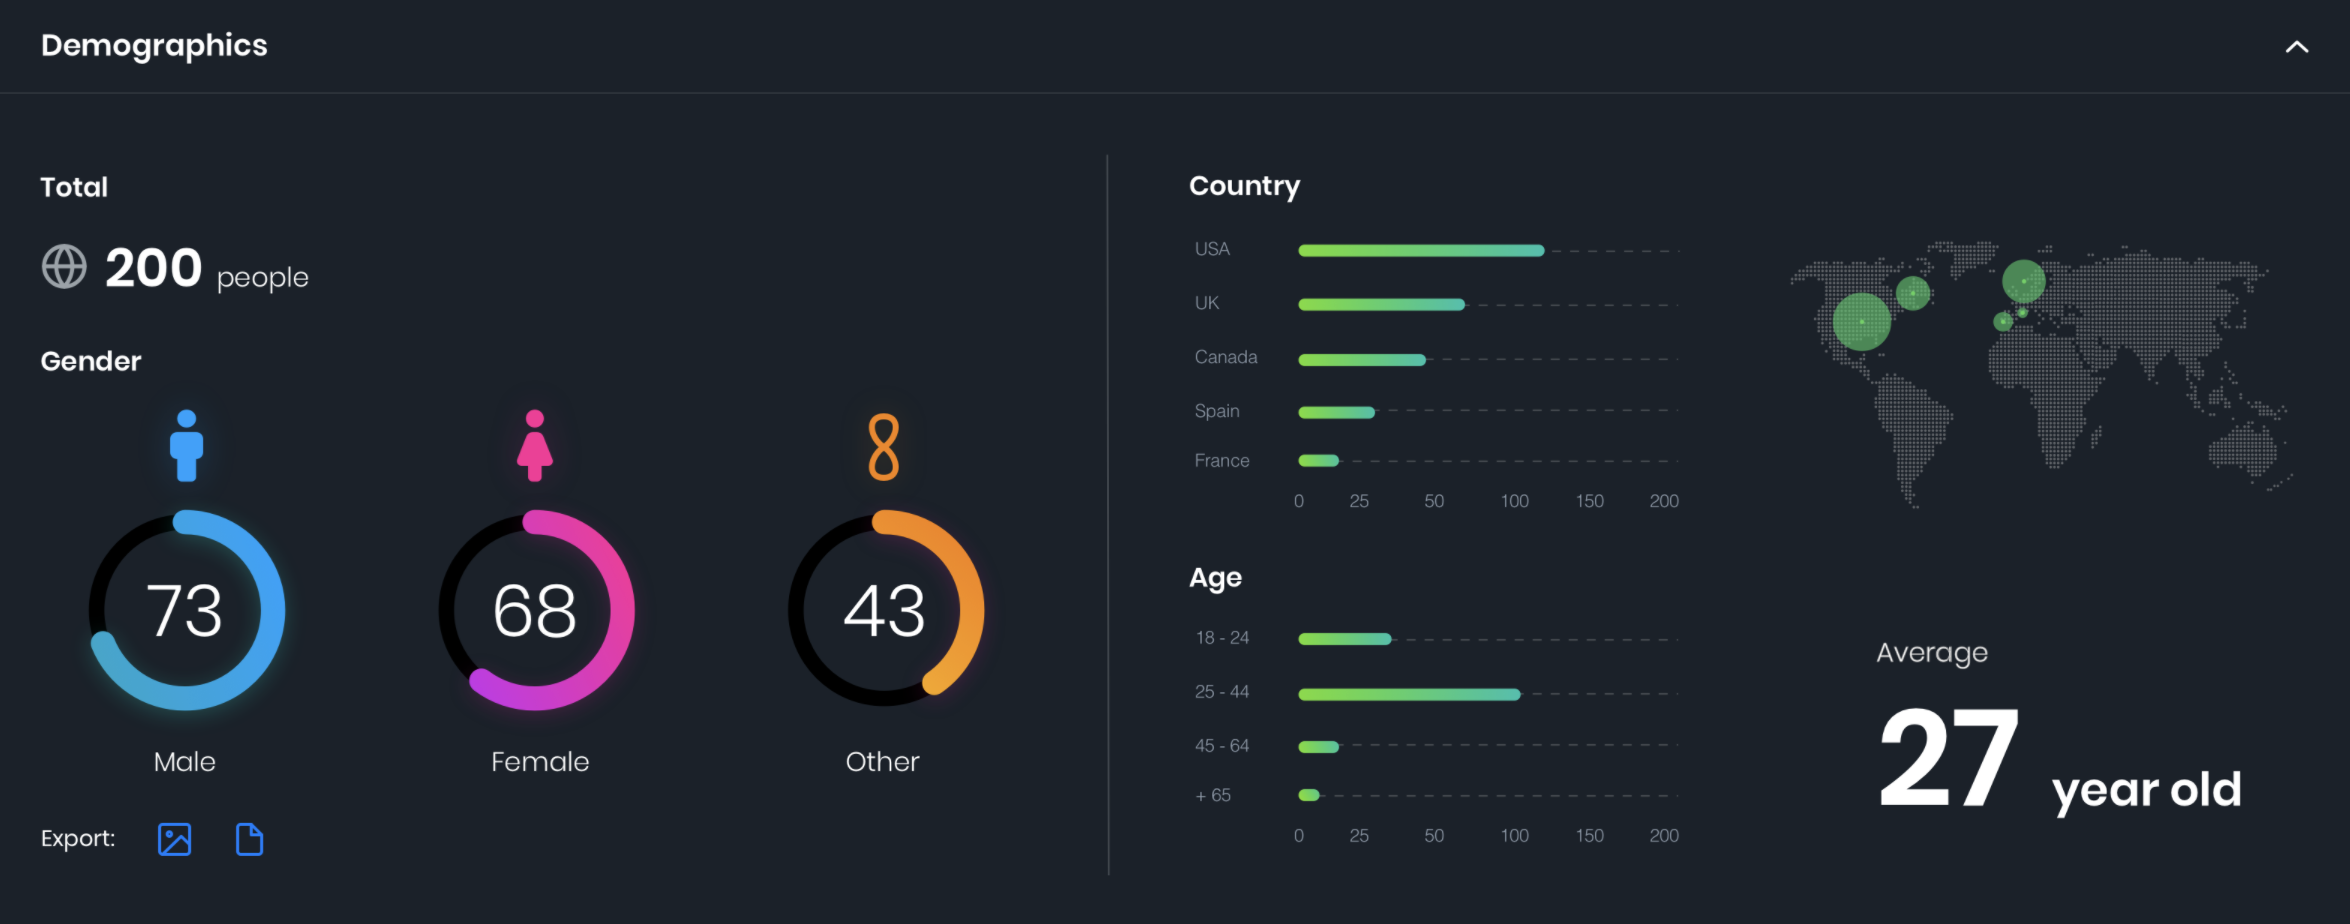
Task: Click the 'Export:' label
Action: [x=78, y=839]
